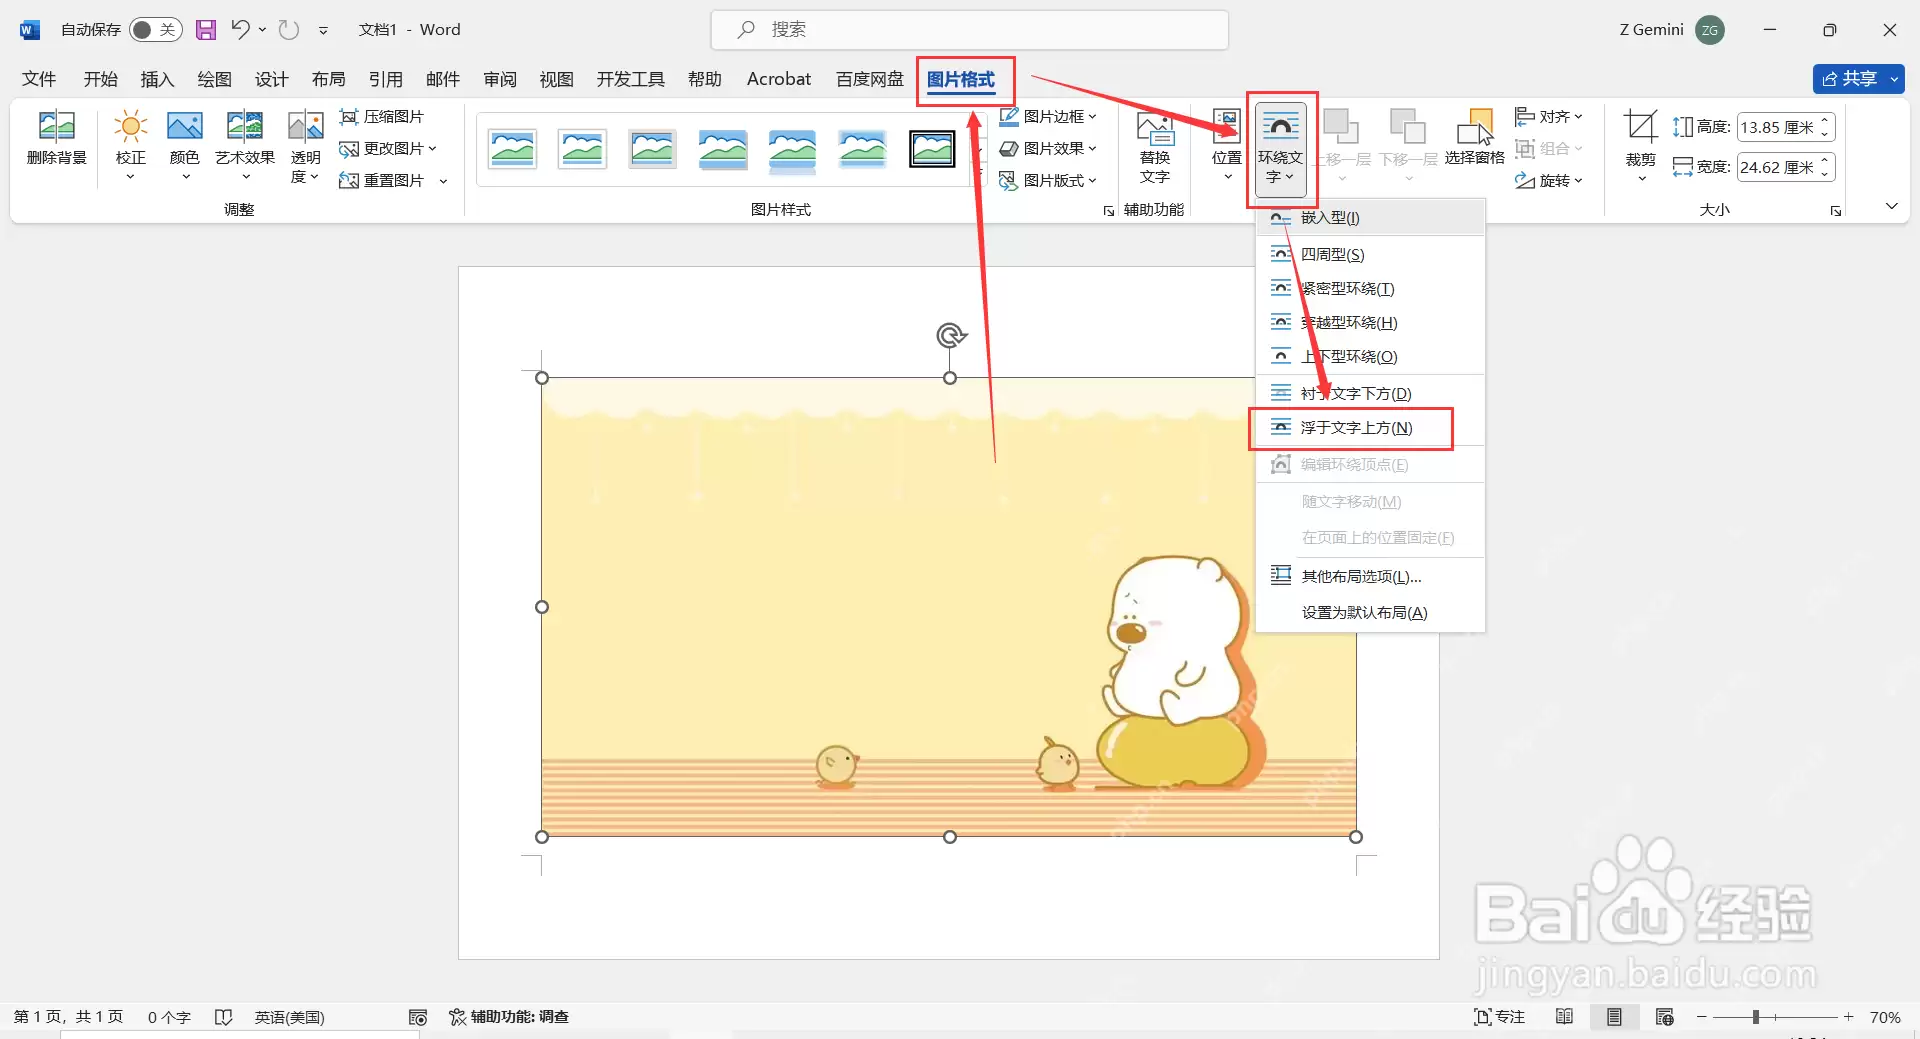Open Picture Border (图片边框) dropdown

(1048, 117)
